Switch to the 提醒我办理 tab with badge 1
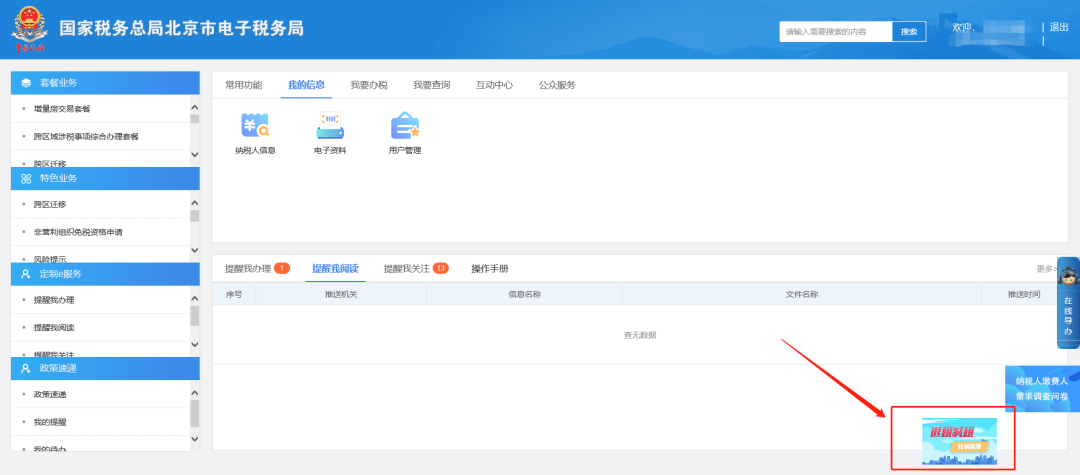 click(x=257, y=268)
